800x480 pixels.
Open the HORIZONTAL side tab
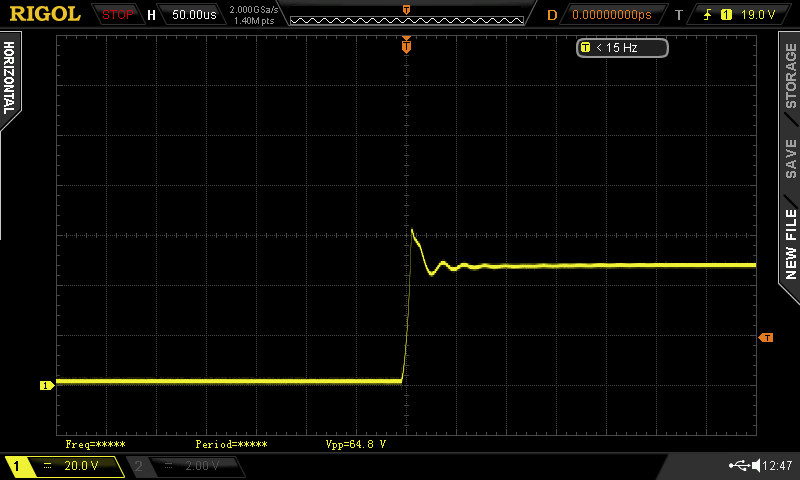click(9, 78)
